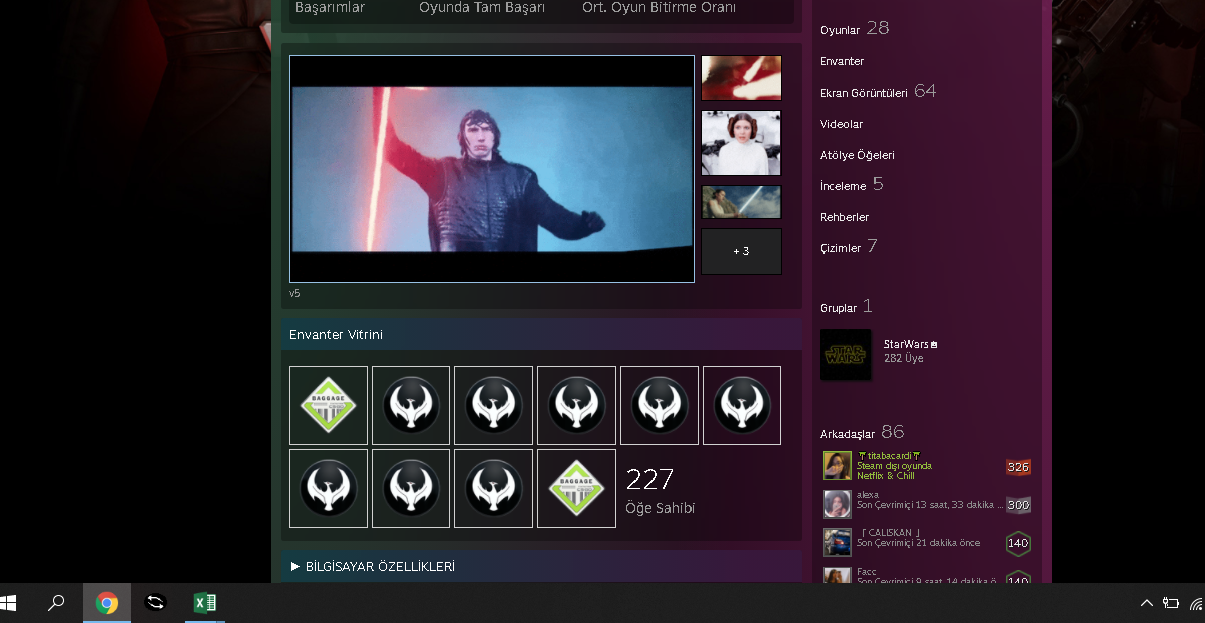Open bird emblem item right after first Baggage badge
This screenshot has width=1205, height=623.
(411, 405)
